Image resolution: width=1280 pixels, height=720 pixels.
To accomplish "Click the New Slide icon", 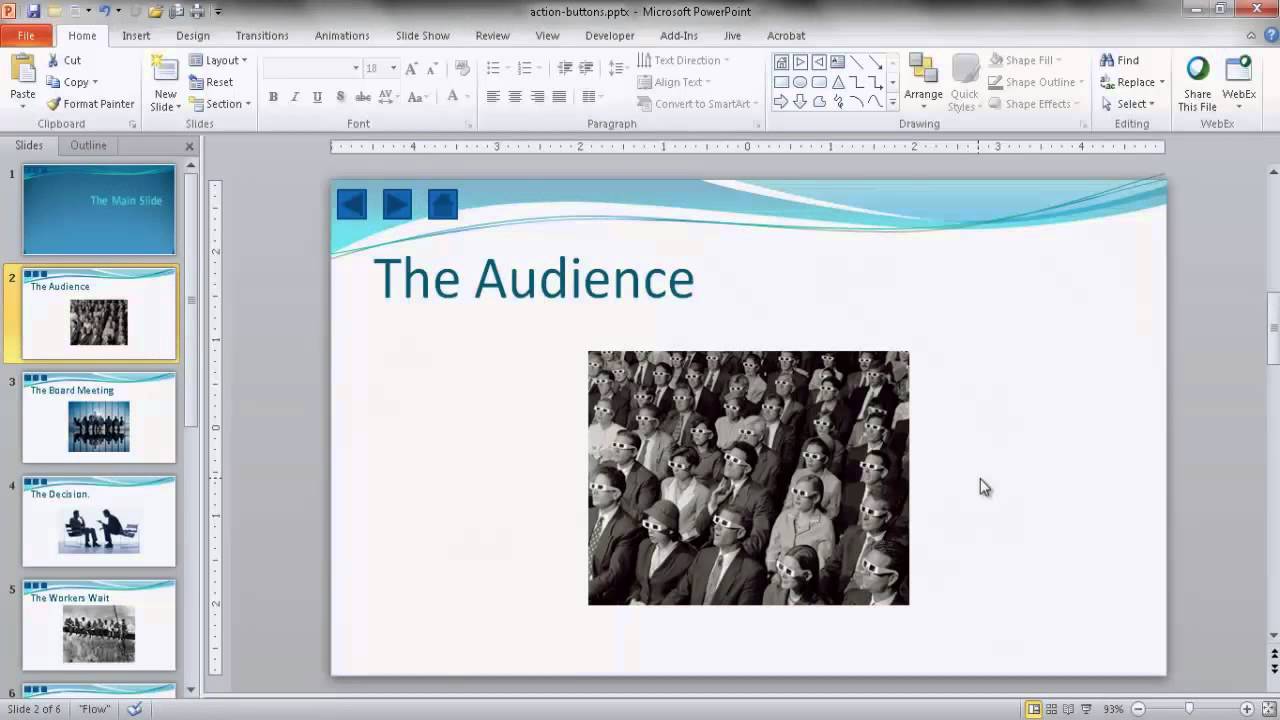I will tap(165, 69).
